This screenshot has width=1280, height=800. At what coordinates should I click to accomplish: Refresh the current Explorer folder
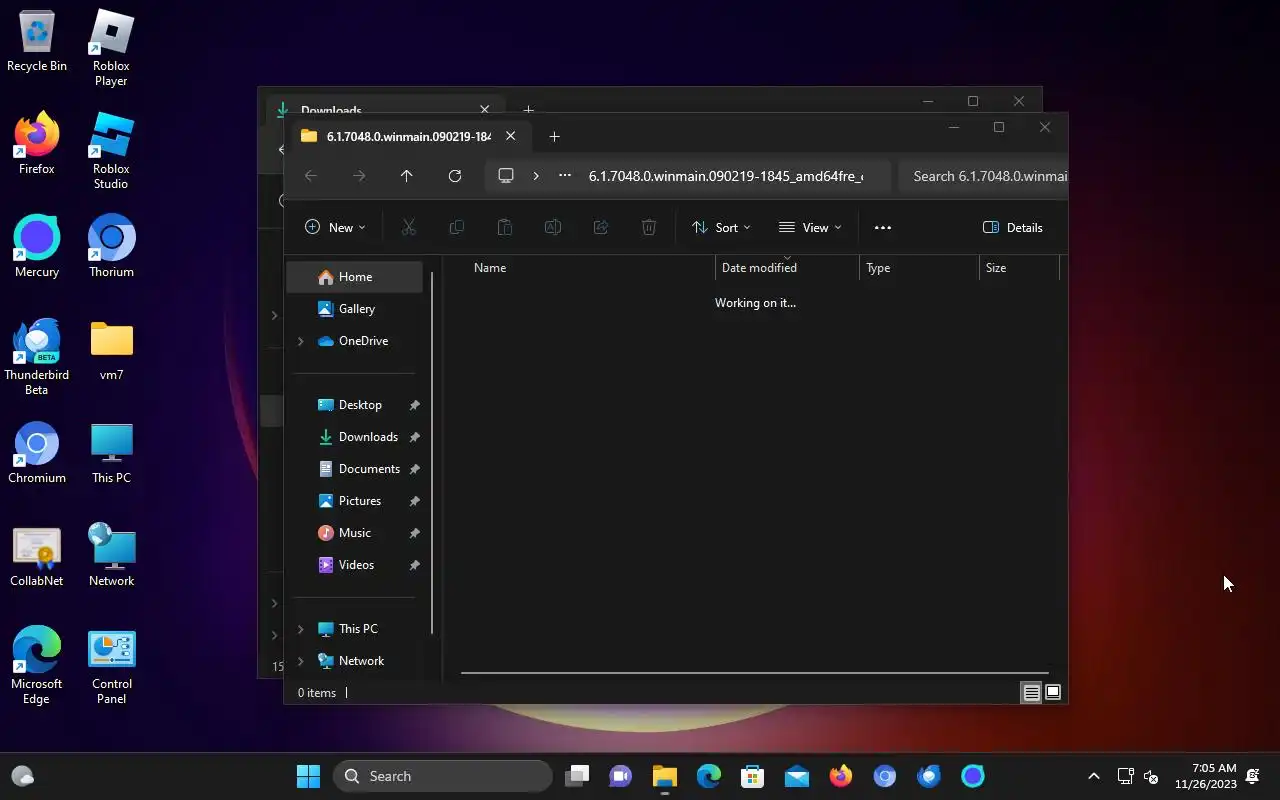click(x=455, y=176)
